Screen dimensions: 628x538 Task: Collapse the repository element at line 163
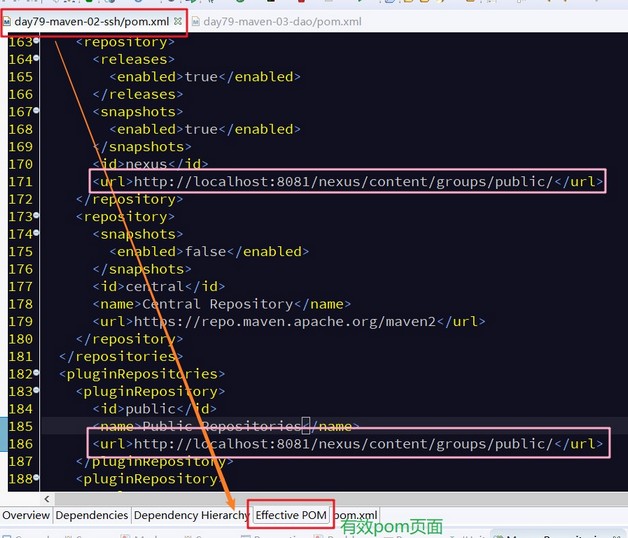pyautogui.click(x=36, y=40)
